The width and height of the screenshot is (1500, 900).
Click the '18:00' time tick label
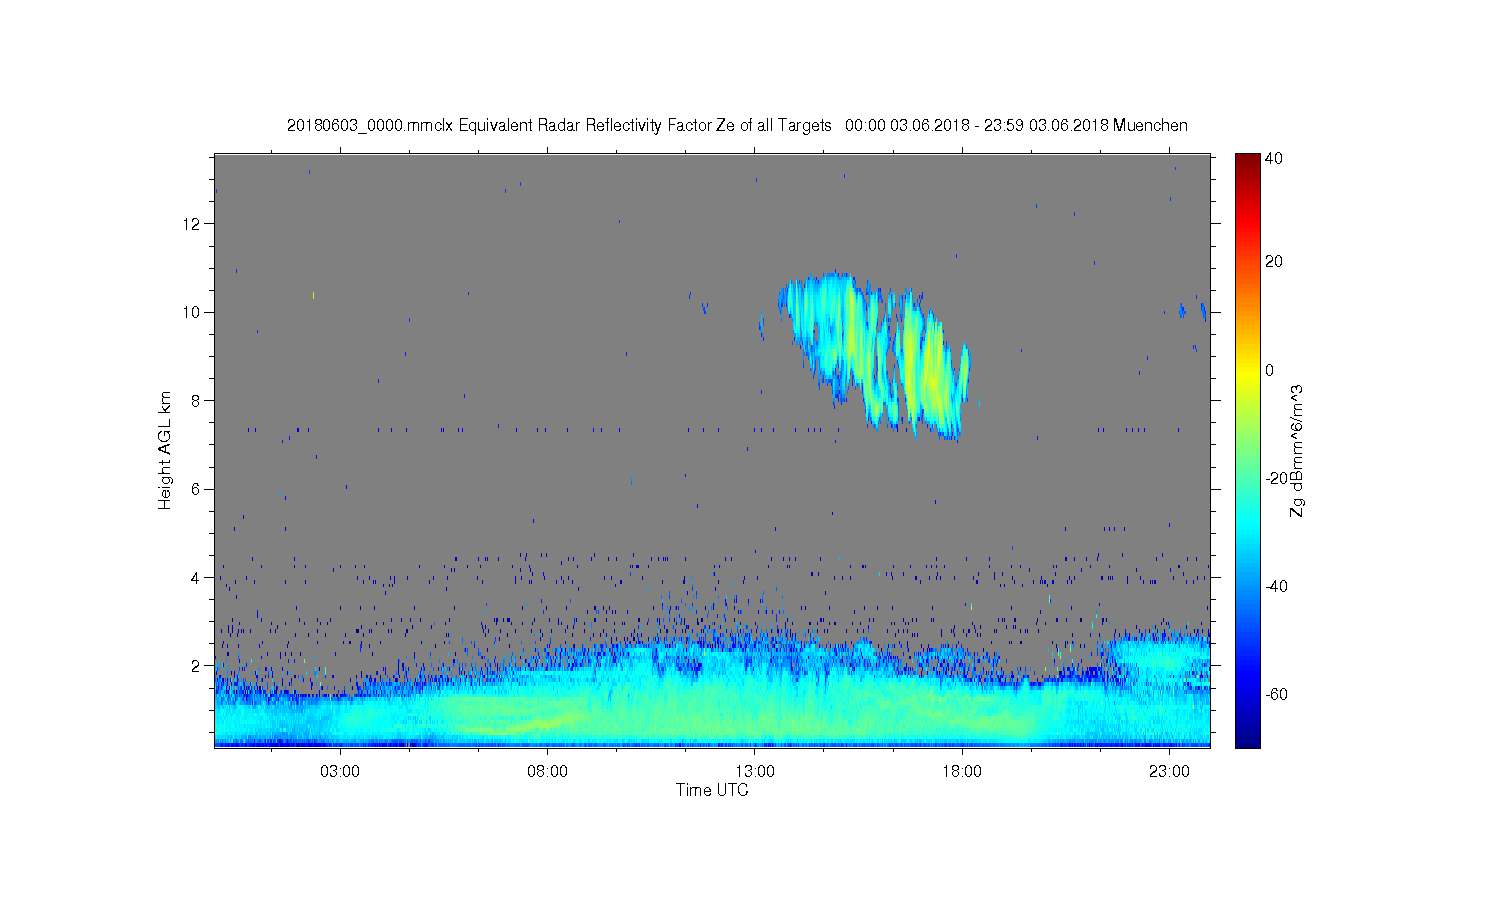tap(962, 771)
